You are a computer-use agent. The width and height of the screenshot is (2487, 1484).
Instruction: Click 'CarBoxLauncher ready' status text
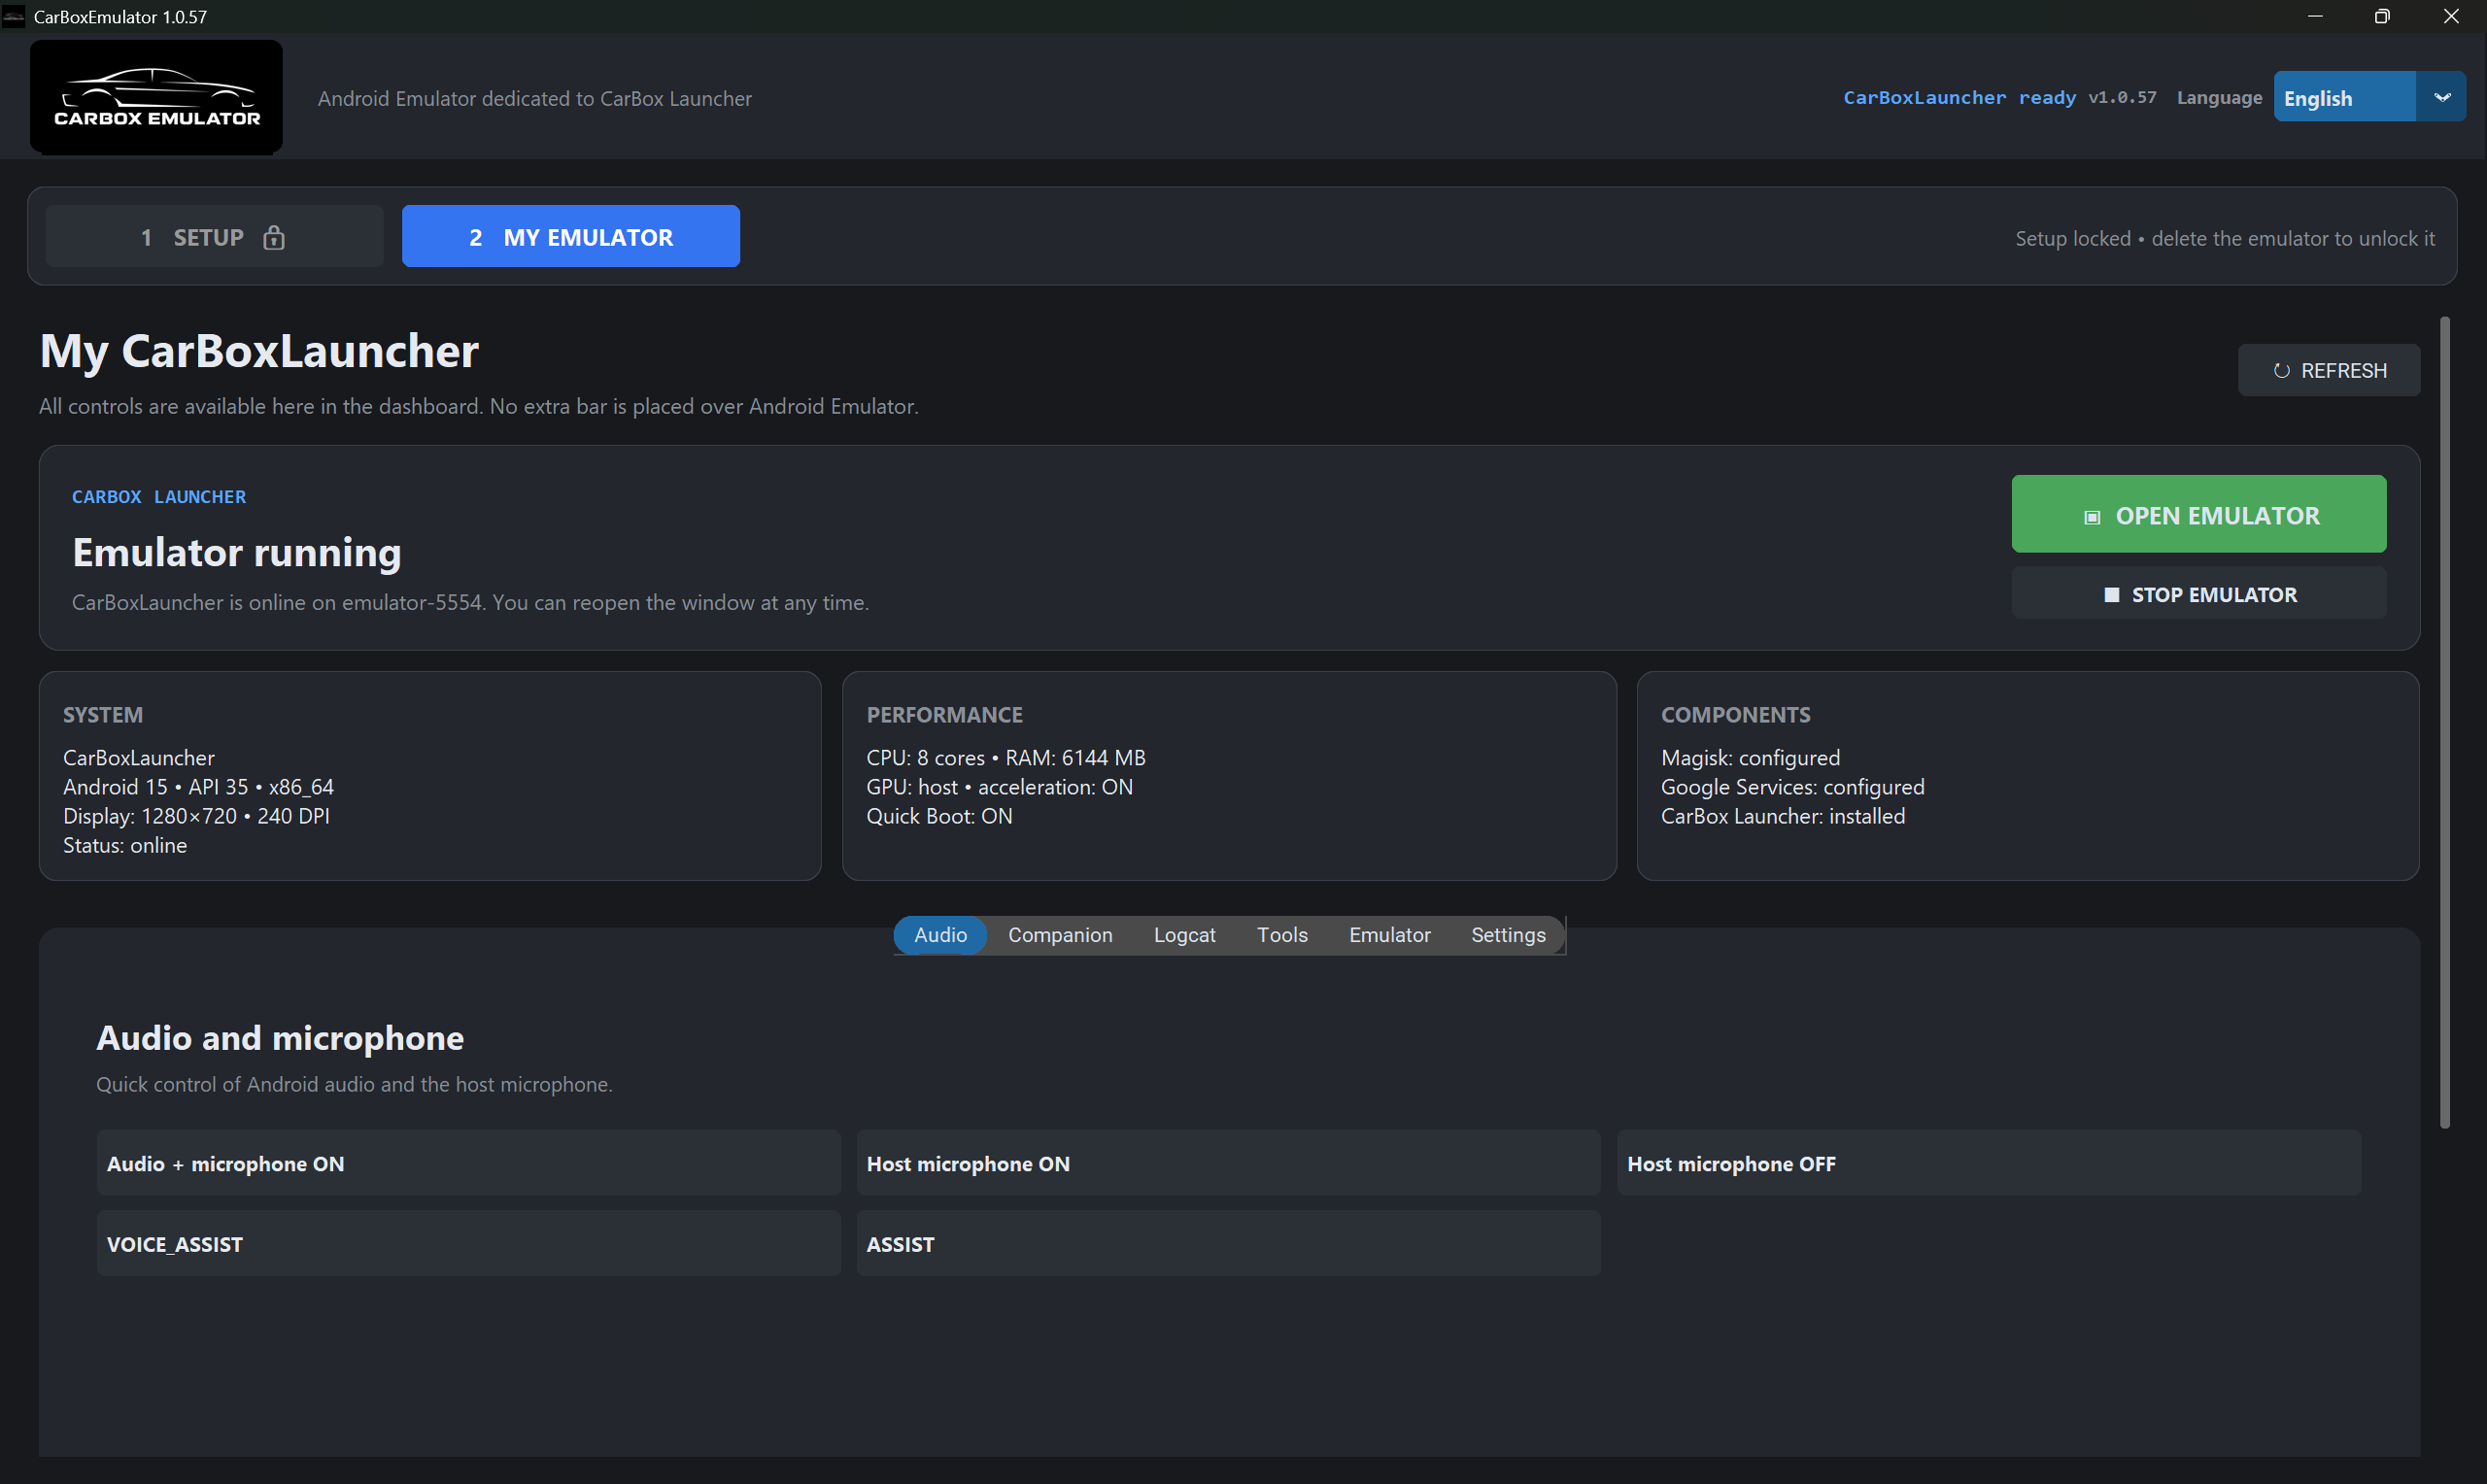pyautogui.click(x=1960, y=98)
